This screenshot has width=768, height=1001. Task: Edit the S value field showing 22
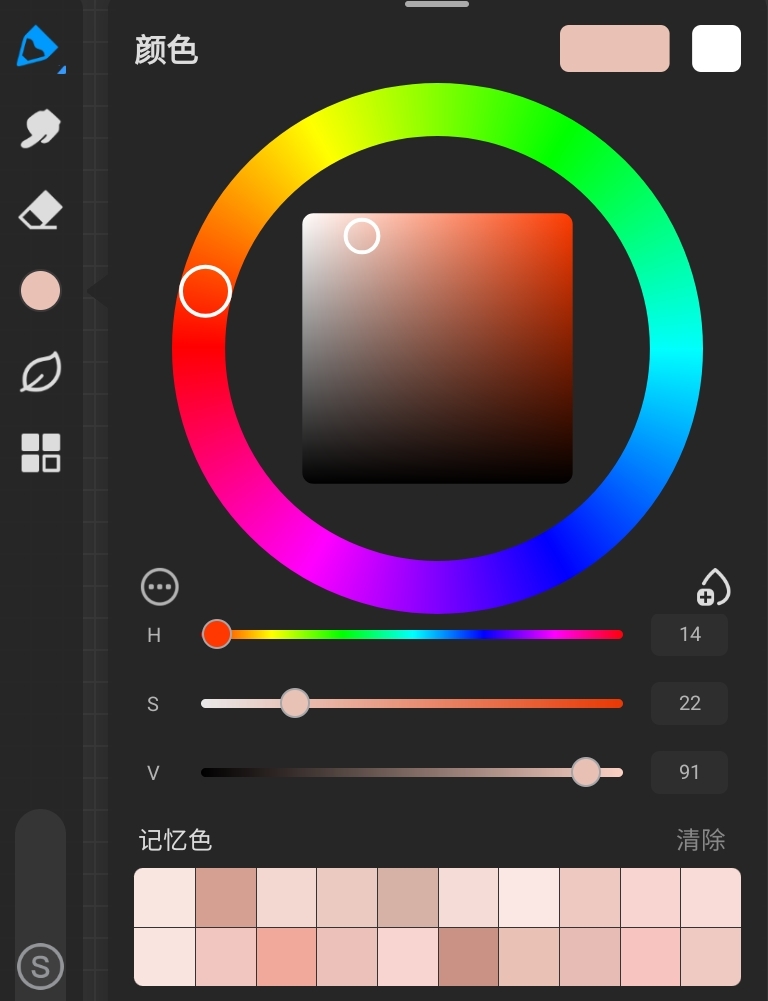pyautogui.click(x=689, y=703)
